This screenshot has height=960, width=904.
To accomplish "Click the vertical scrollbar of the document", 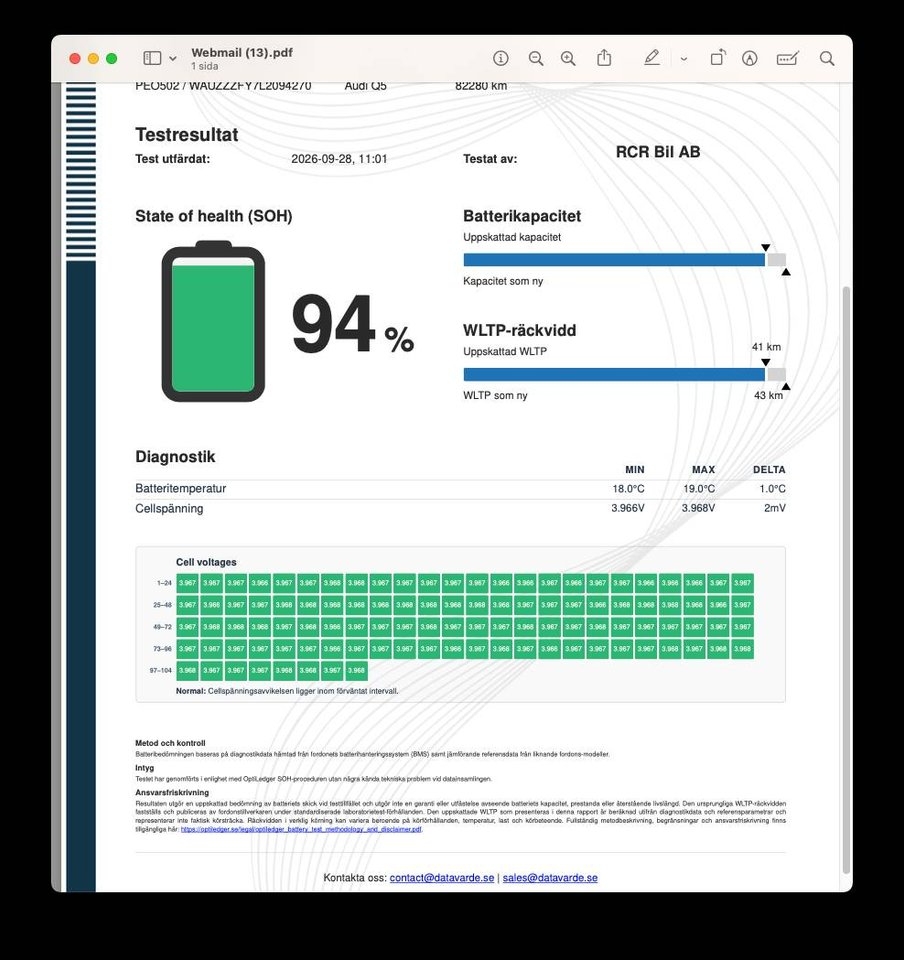I will [846, 579].
